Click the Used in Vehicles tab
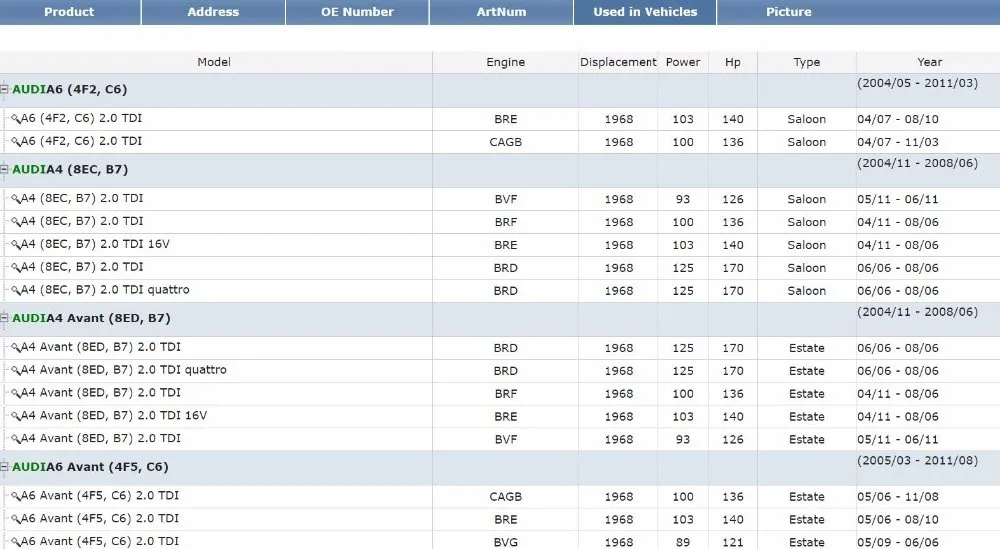The width and height of the screenshot is (1000, 549). click(645, 12)
